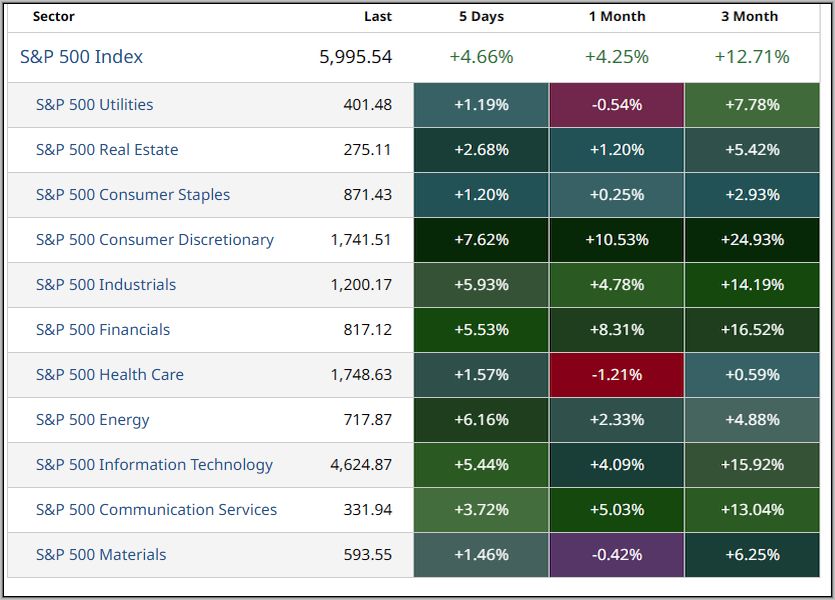Click the Last column header
The width and height of the screenshot is (835, 600).
point(378,16)
